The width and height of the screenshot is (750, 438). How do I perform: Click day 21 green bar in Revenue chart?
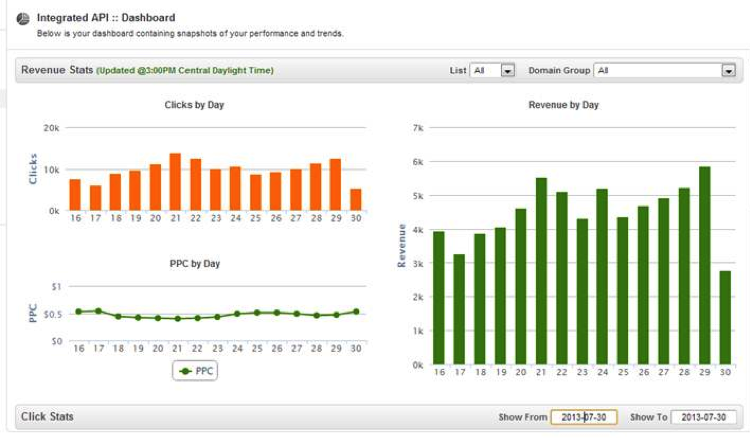pos(541,271)
